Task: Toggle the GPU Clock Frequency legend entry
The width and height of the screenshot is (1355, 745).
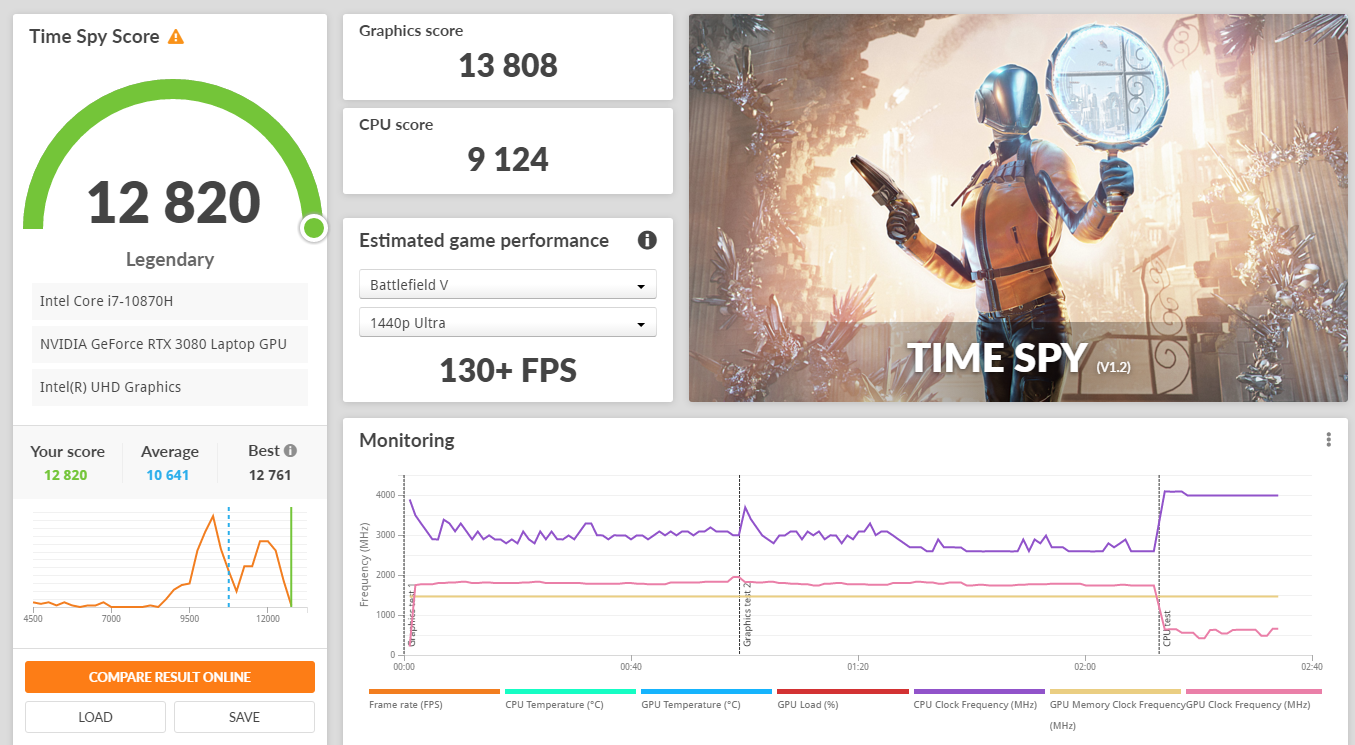Action: pos(1253,699)
